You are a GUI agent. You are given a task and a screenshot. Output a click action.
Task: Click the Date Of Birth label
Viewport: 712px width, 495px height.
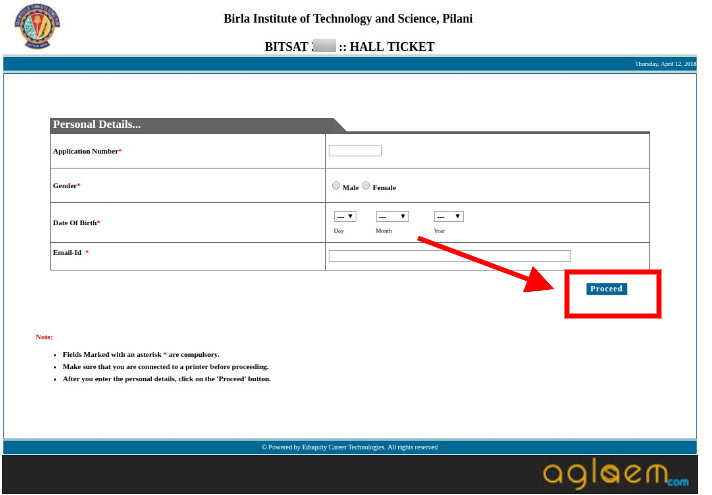click(x=76, y=223)
